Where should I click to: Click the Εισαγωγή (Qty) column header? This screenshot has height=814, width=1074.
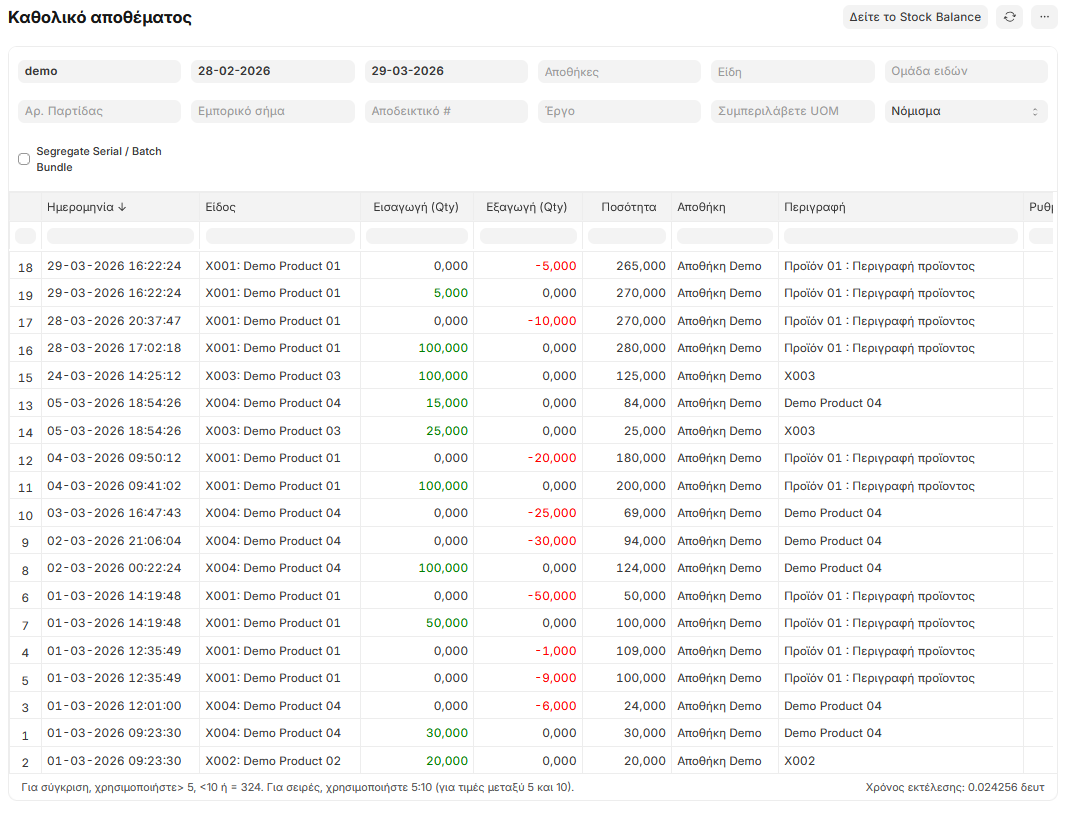[415, 207]
